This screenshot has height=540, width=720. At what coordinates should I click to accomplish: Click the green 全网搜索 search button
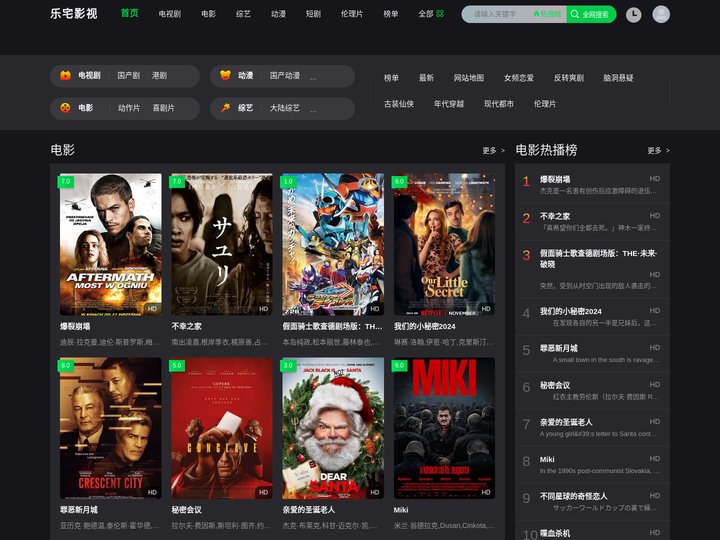point(591,14)
